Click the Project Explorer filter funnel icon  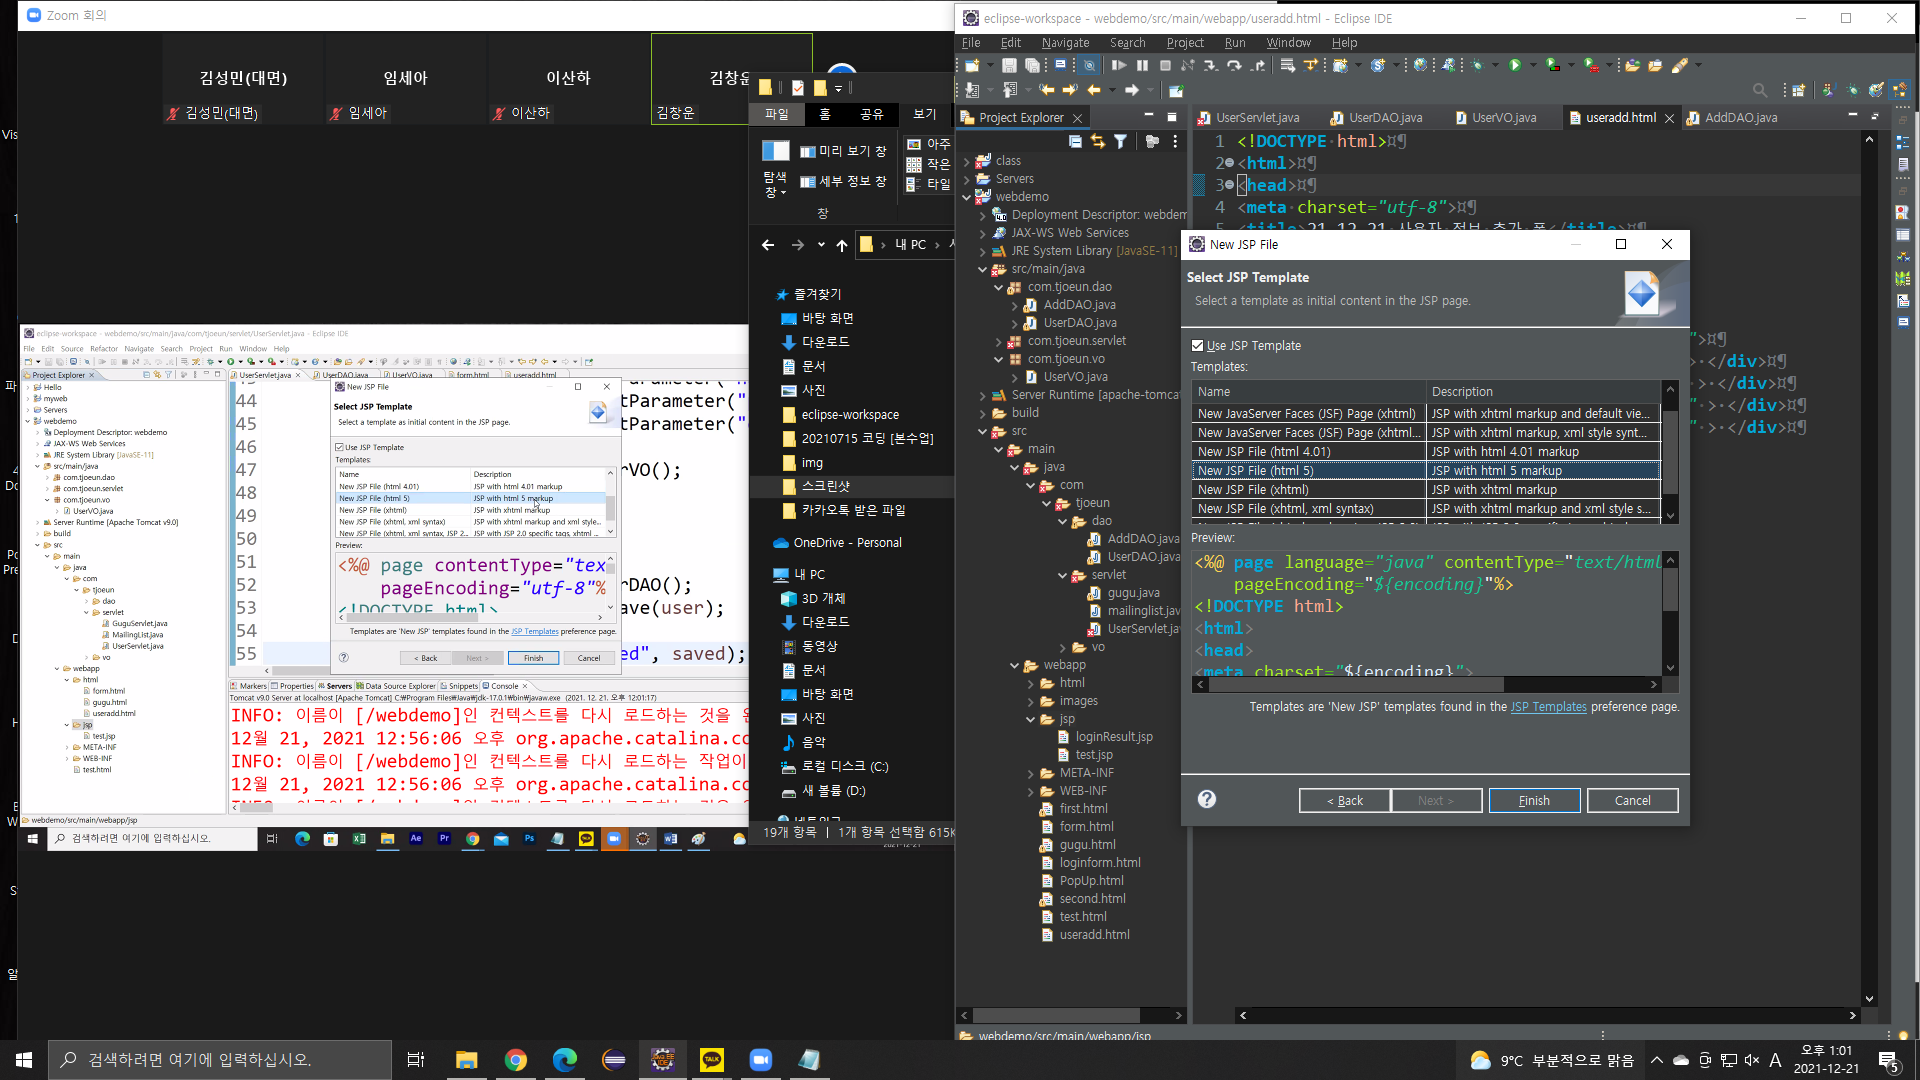(x=1120, y=142)
